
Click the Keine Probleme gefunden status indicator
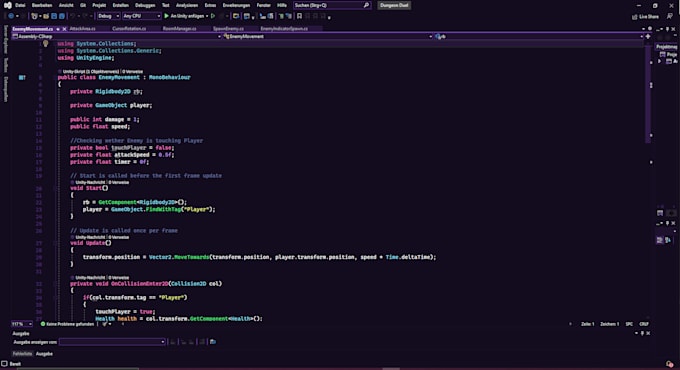coord(67,324)
